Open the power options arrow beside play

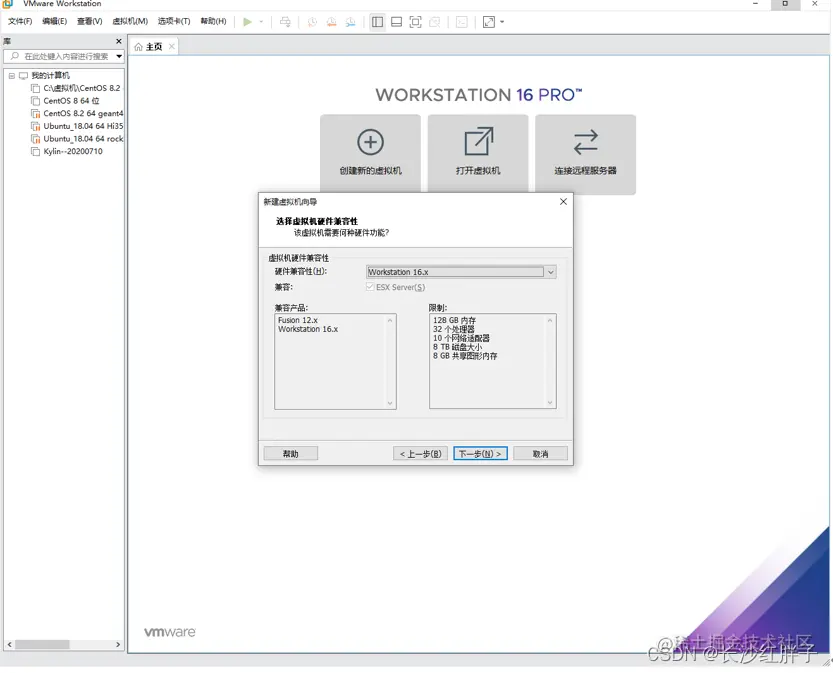pyautogui.click(x=261, y=22)
